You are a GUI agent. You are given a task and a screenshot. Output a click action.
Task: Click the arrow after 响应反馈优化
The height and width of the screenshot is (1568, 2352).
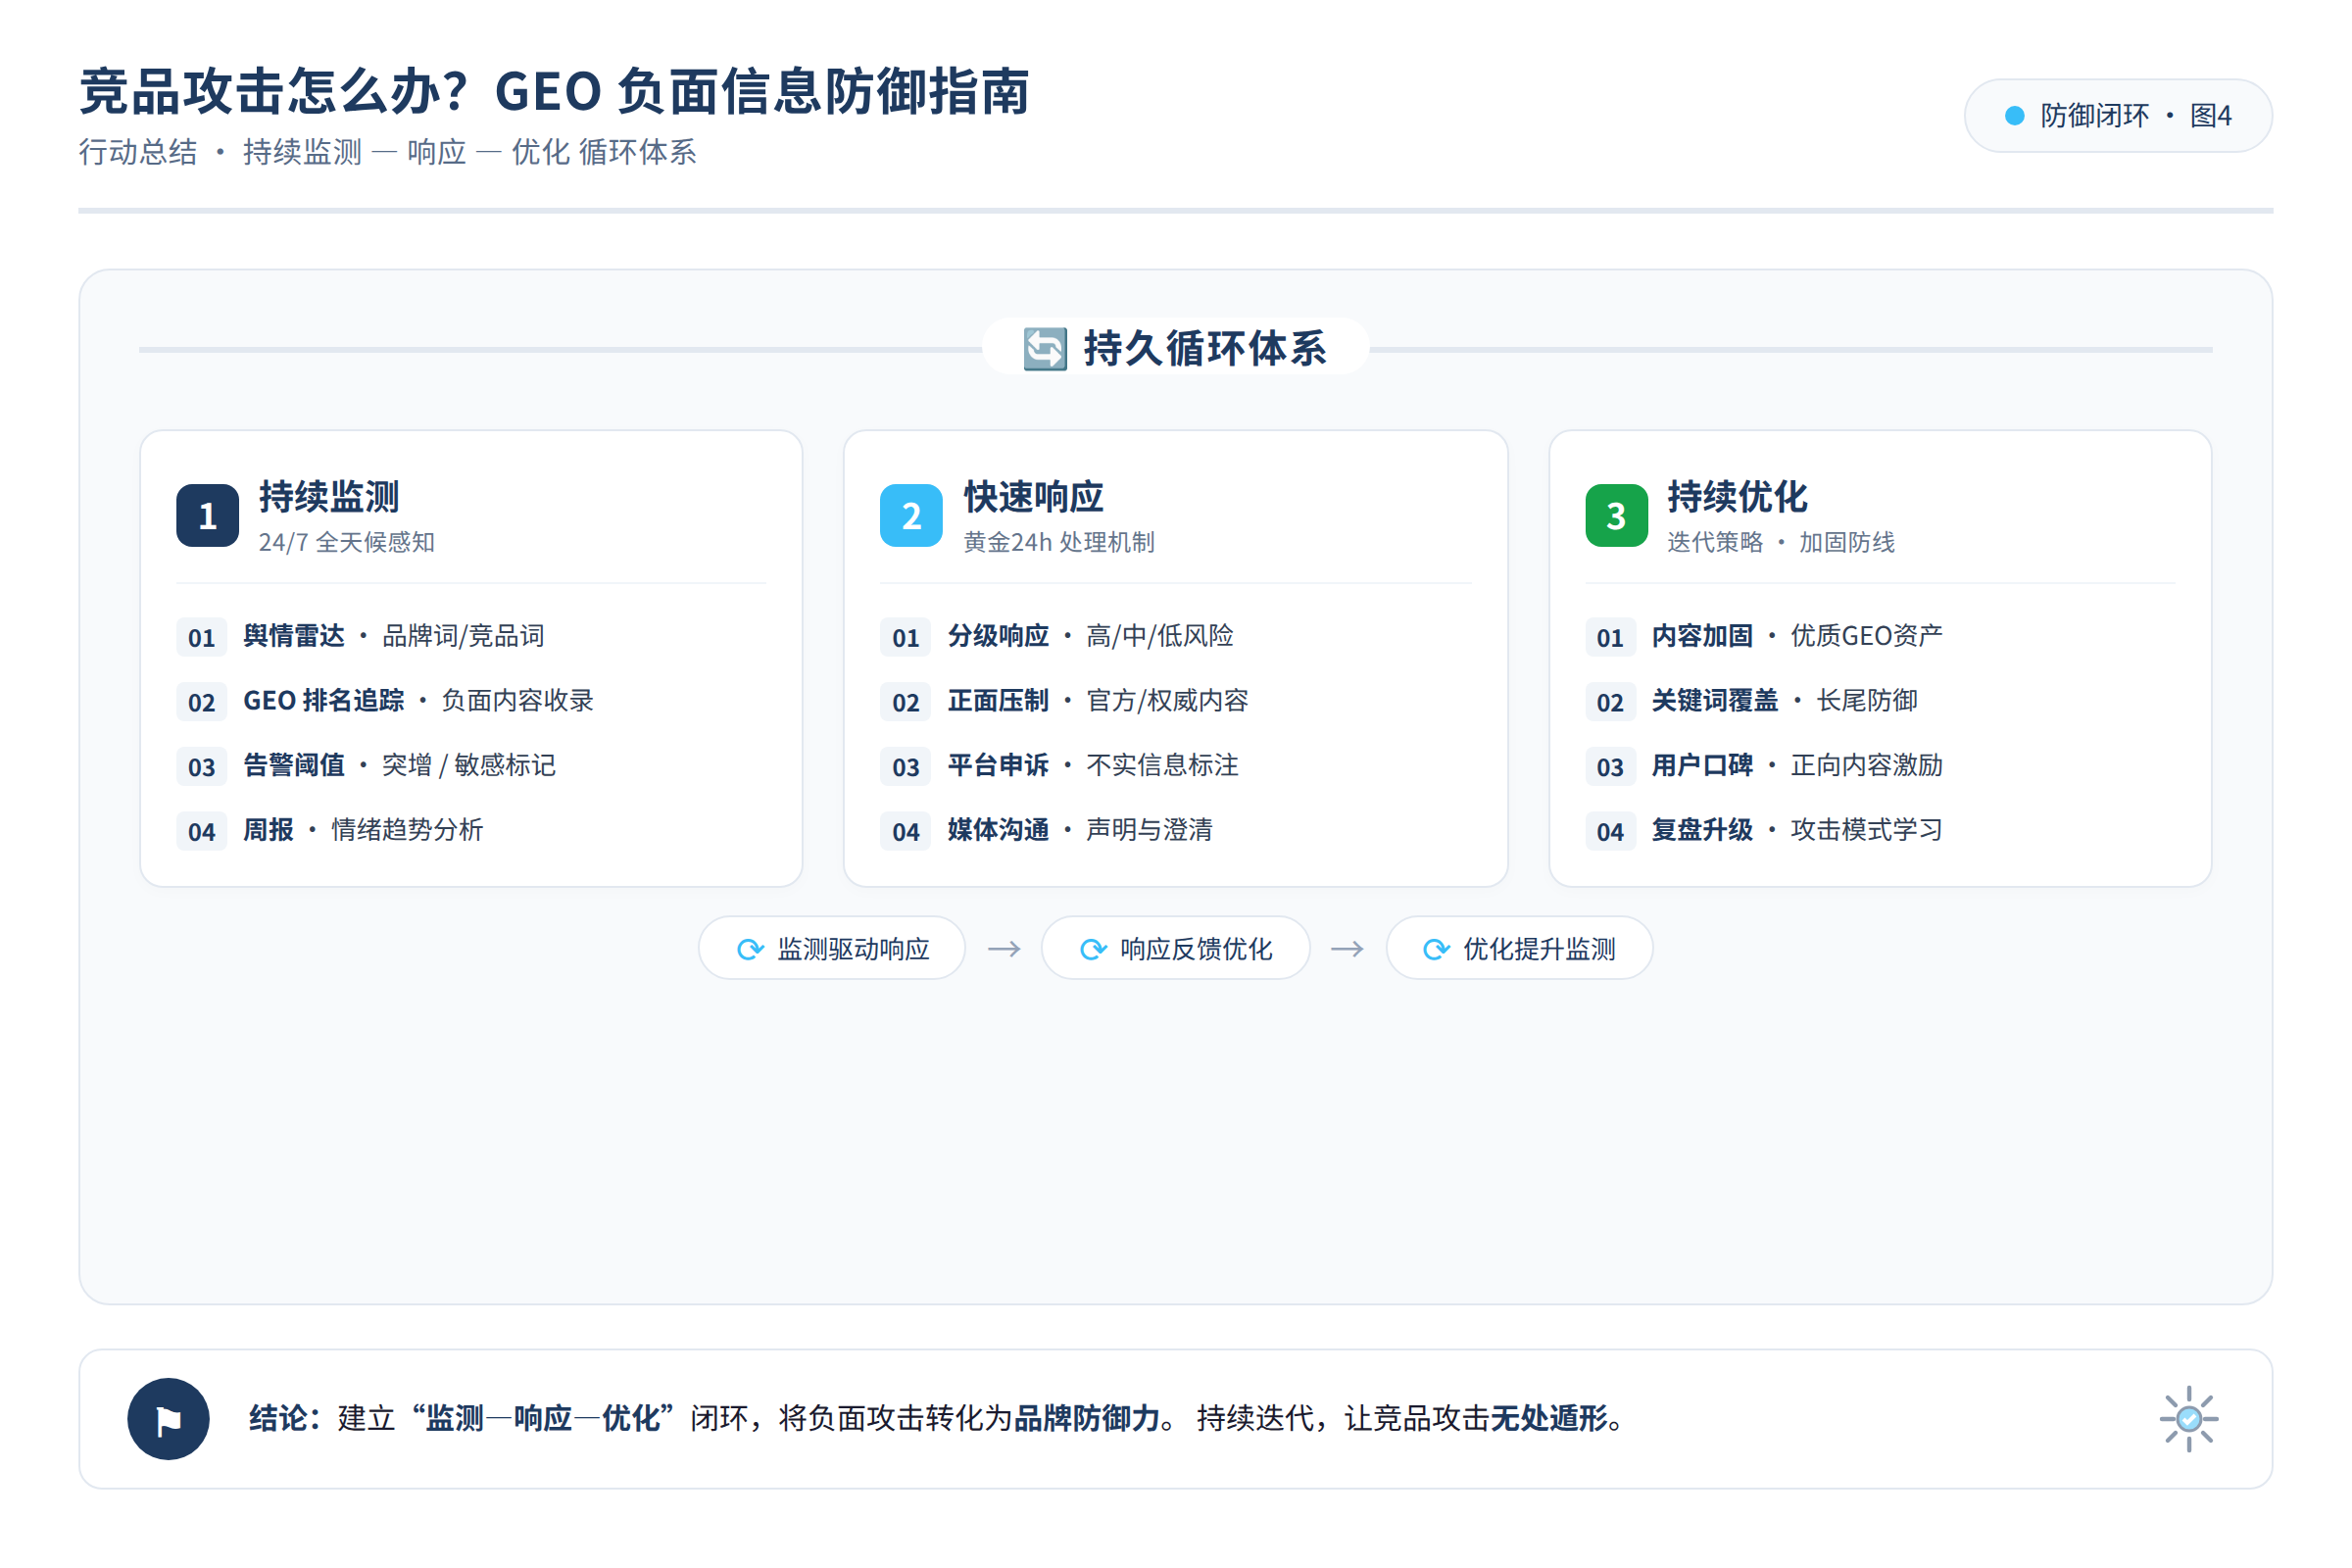(x=1347, y=949)
